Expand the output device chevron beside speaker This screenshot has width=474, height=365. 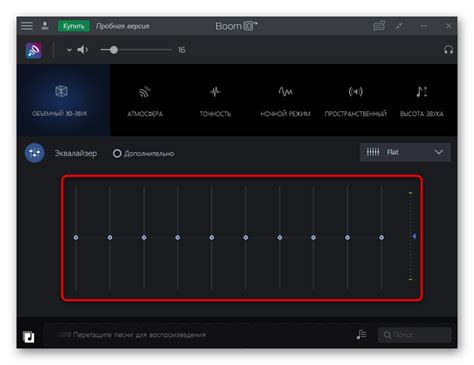(x=69, y=50)
